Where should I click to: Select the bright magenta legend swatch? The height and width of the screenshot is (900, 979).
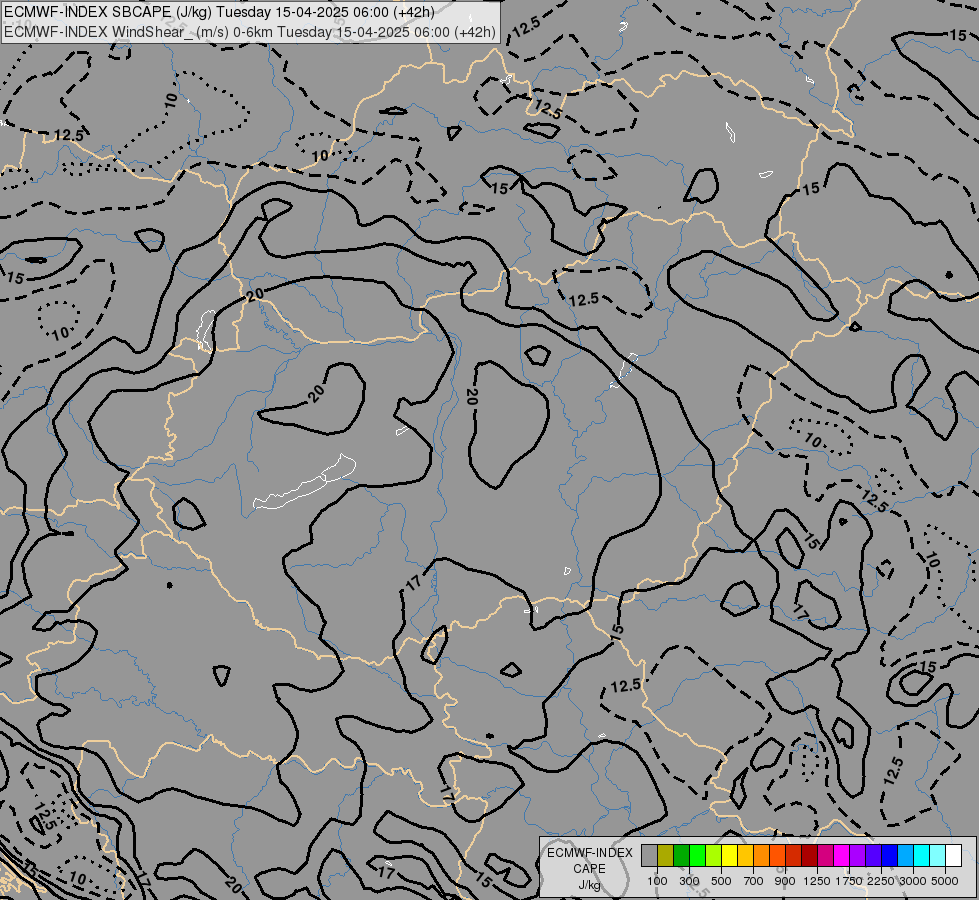[842, 855]
